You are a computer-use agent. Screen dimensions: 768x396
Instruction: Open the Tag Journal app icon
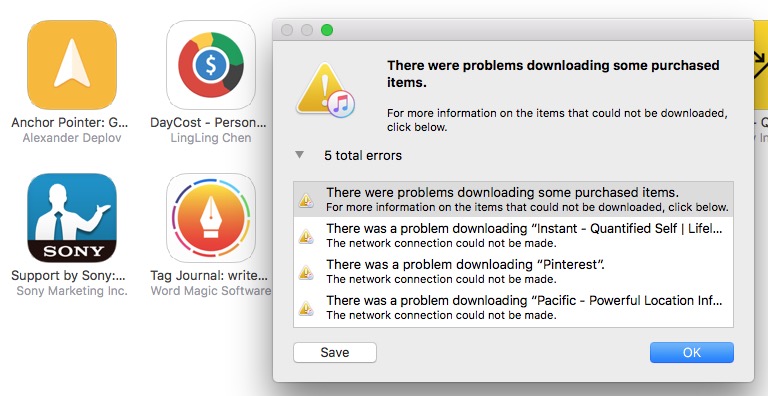[x=211, y=218]
